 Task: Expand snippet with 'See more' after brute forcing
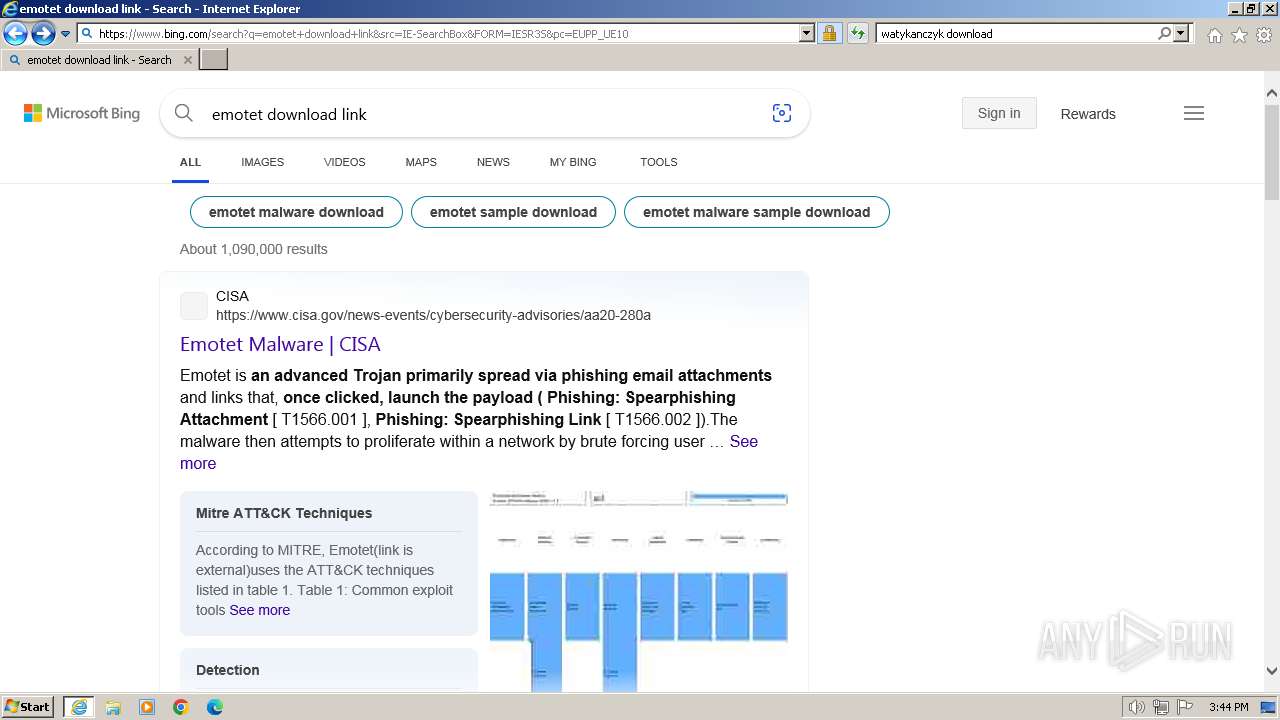point(744,441)
